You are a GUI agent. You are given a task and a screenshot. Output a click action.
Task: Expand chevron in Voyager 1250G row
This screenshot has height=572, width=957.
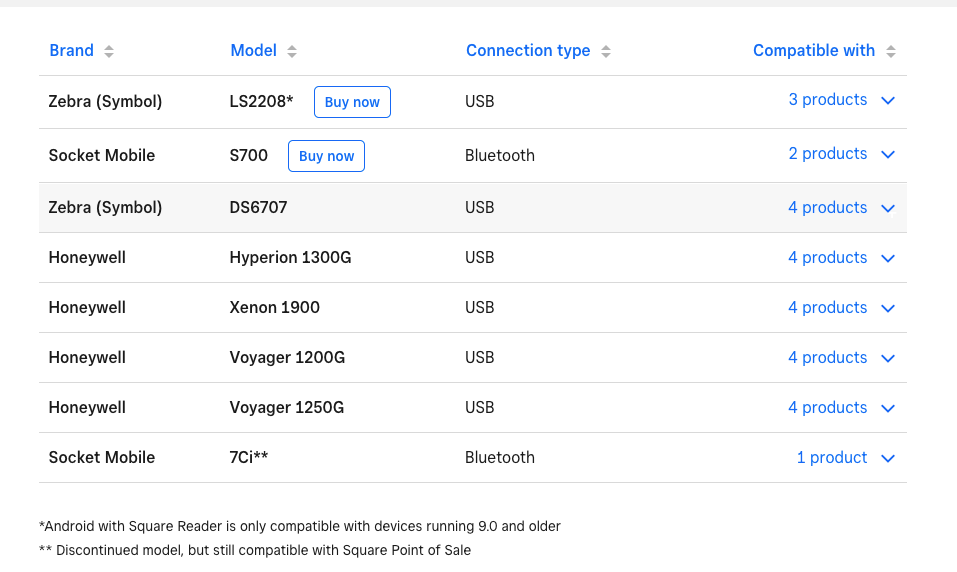(x=888, y=408)
